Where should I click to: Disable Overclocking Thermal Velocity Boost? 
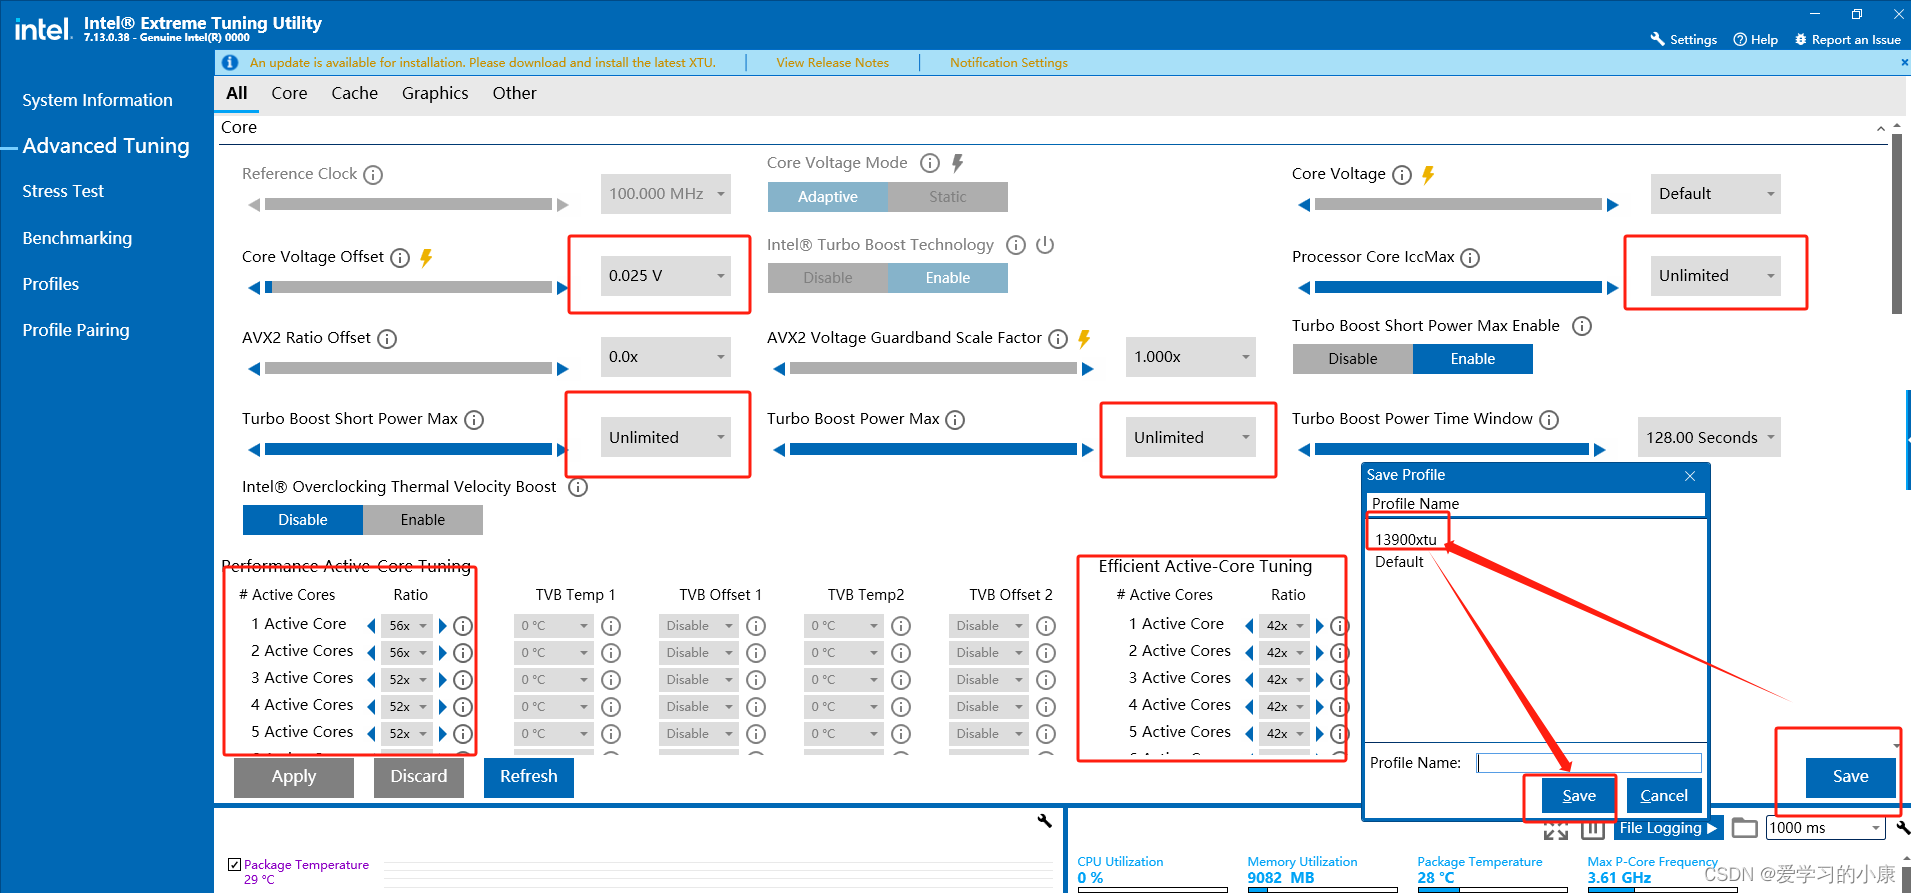point(303,520)
